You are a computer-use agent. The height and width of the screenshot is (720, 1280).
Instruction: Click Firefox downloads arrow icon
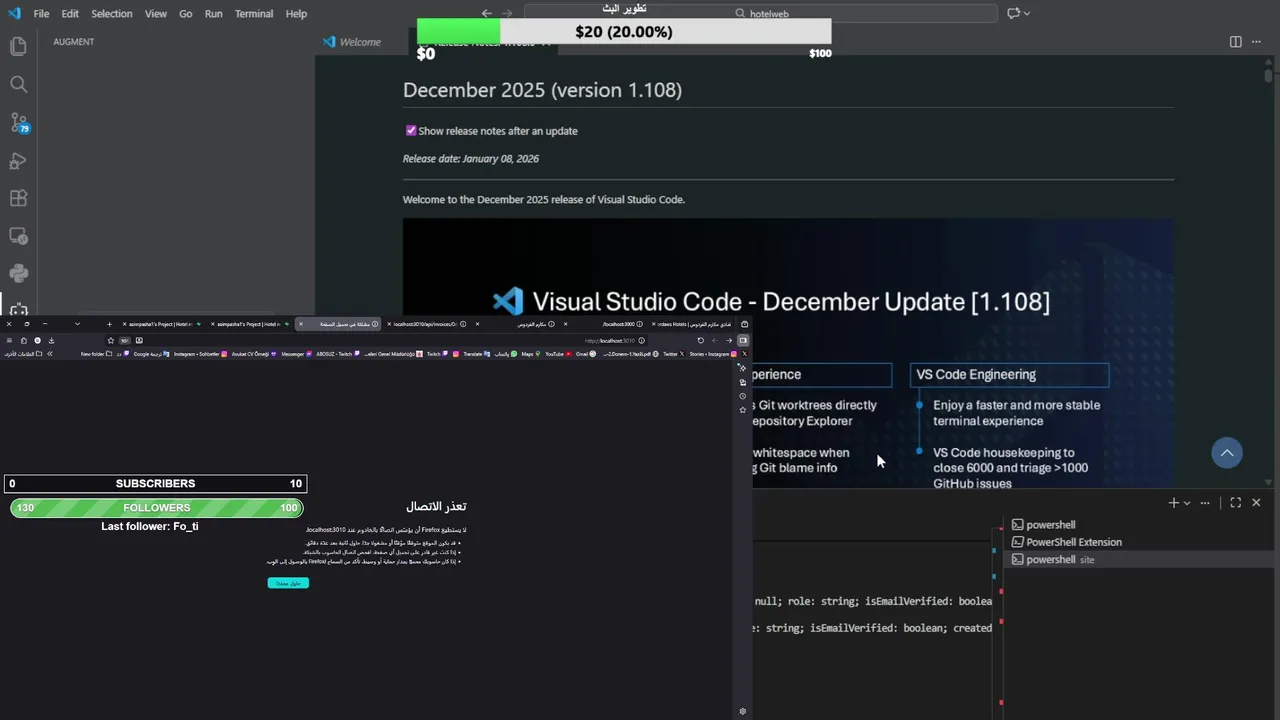(51, 341)
